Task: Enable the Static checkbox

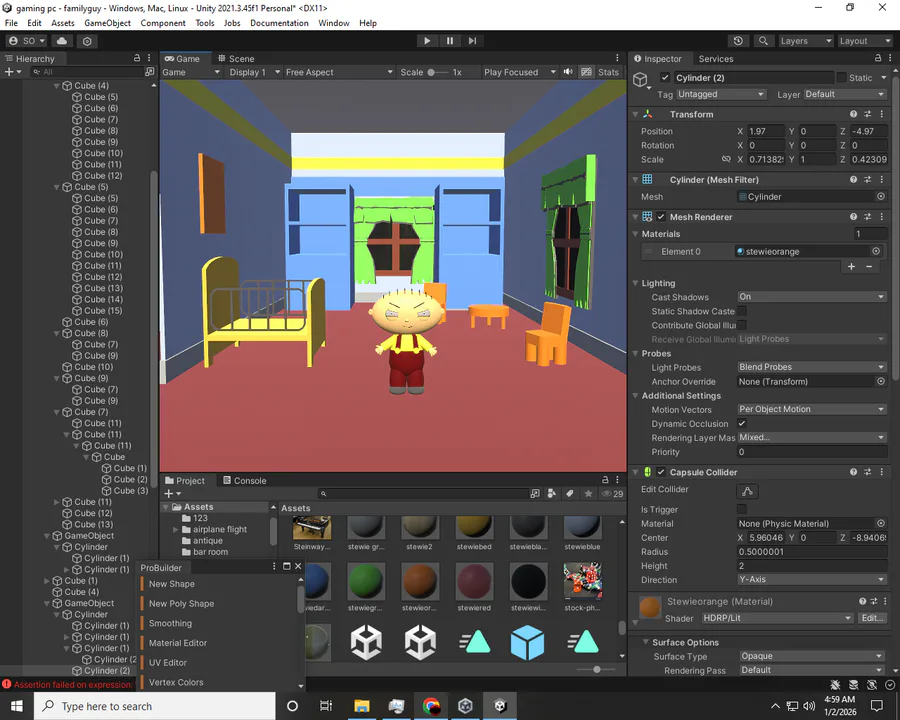Action: click(841, 78)
